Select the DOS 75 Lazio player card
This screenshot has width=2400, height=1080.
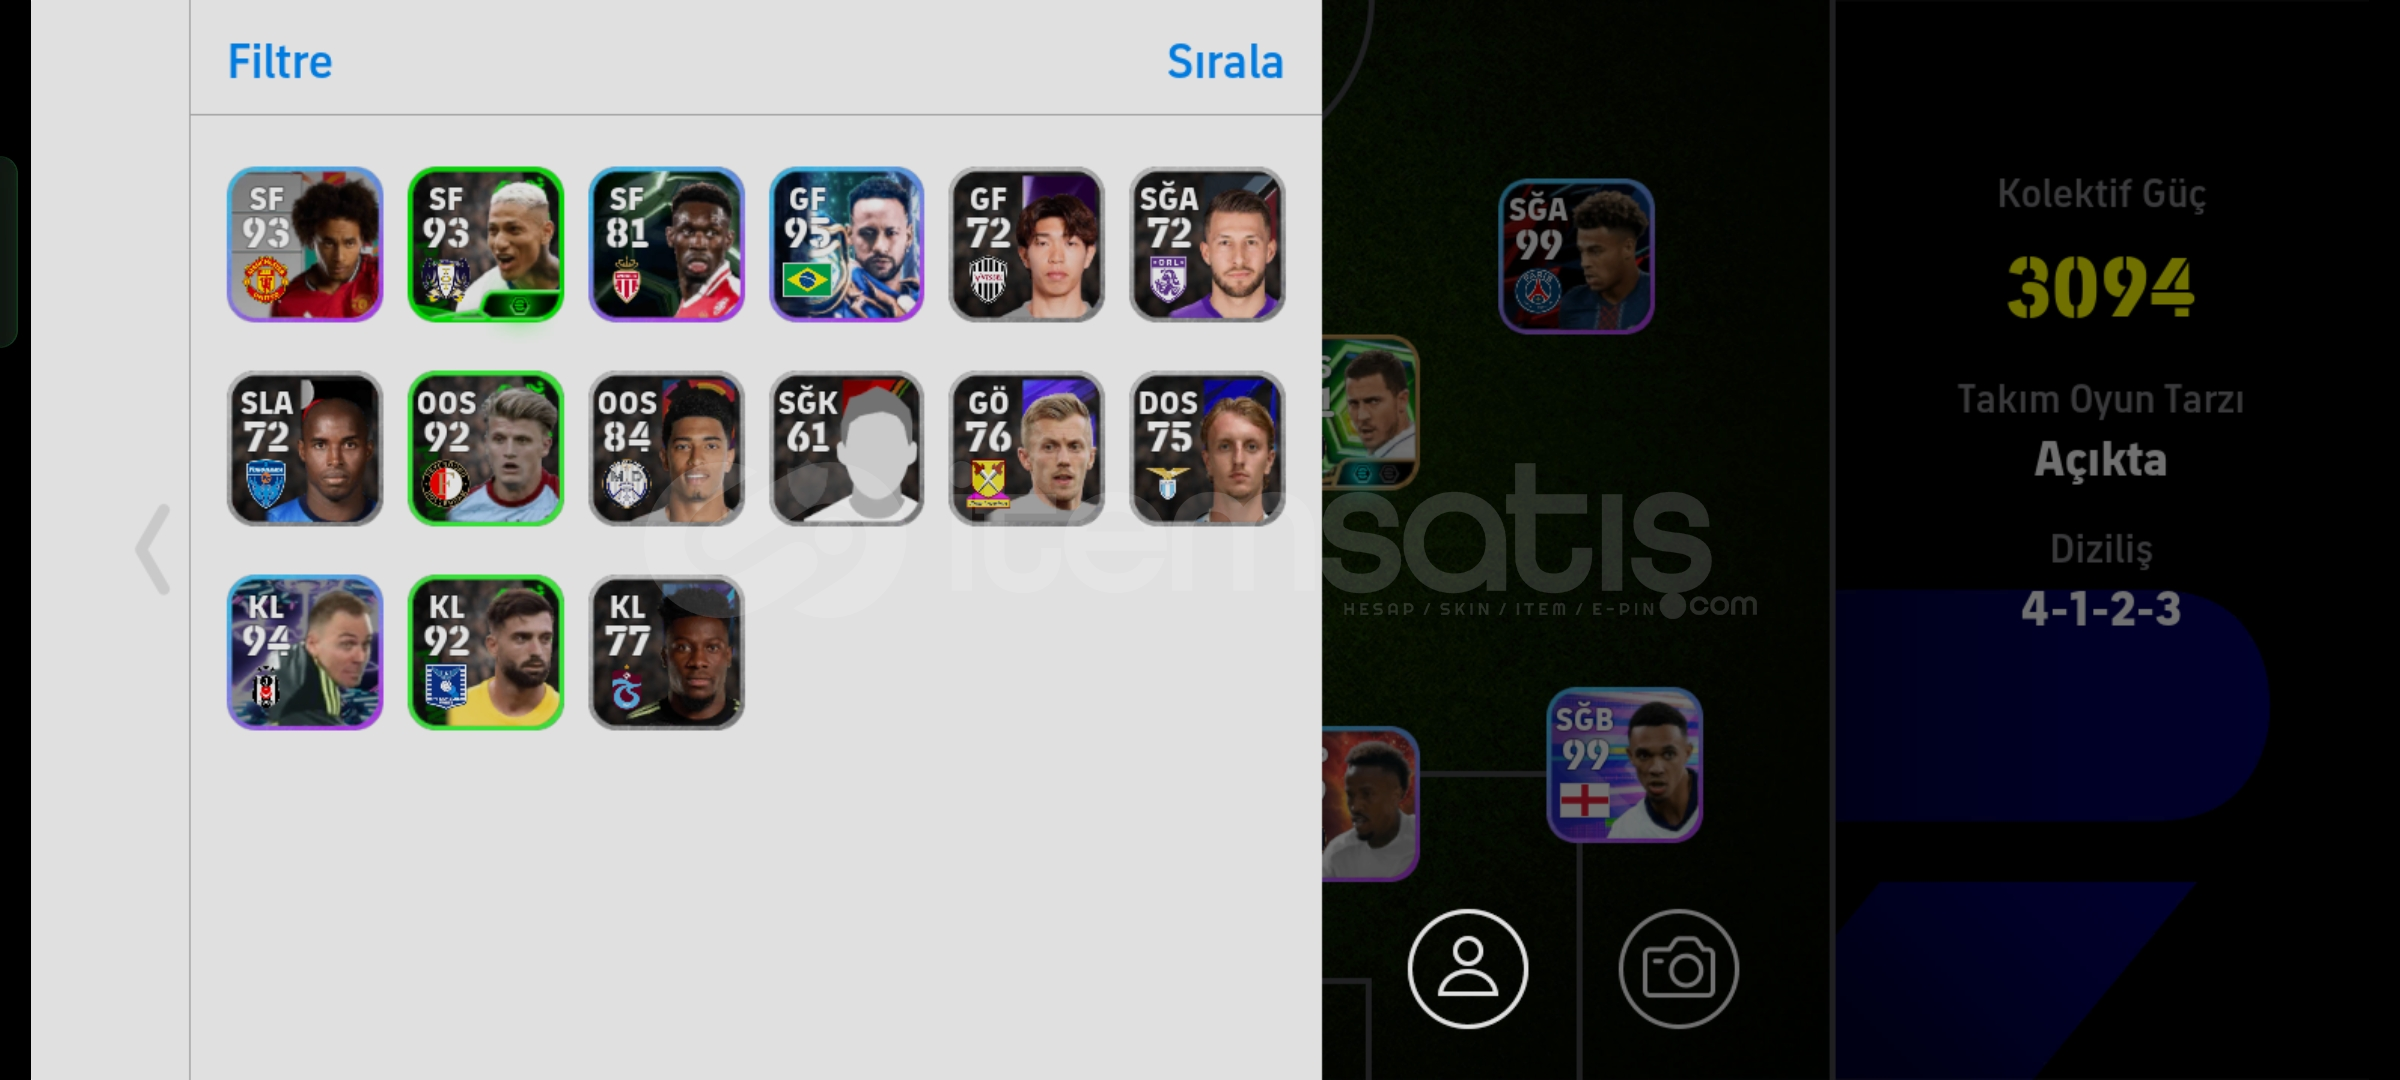coord(1207,448)
